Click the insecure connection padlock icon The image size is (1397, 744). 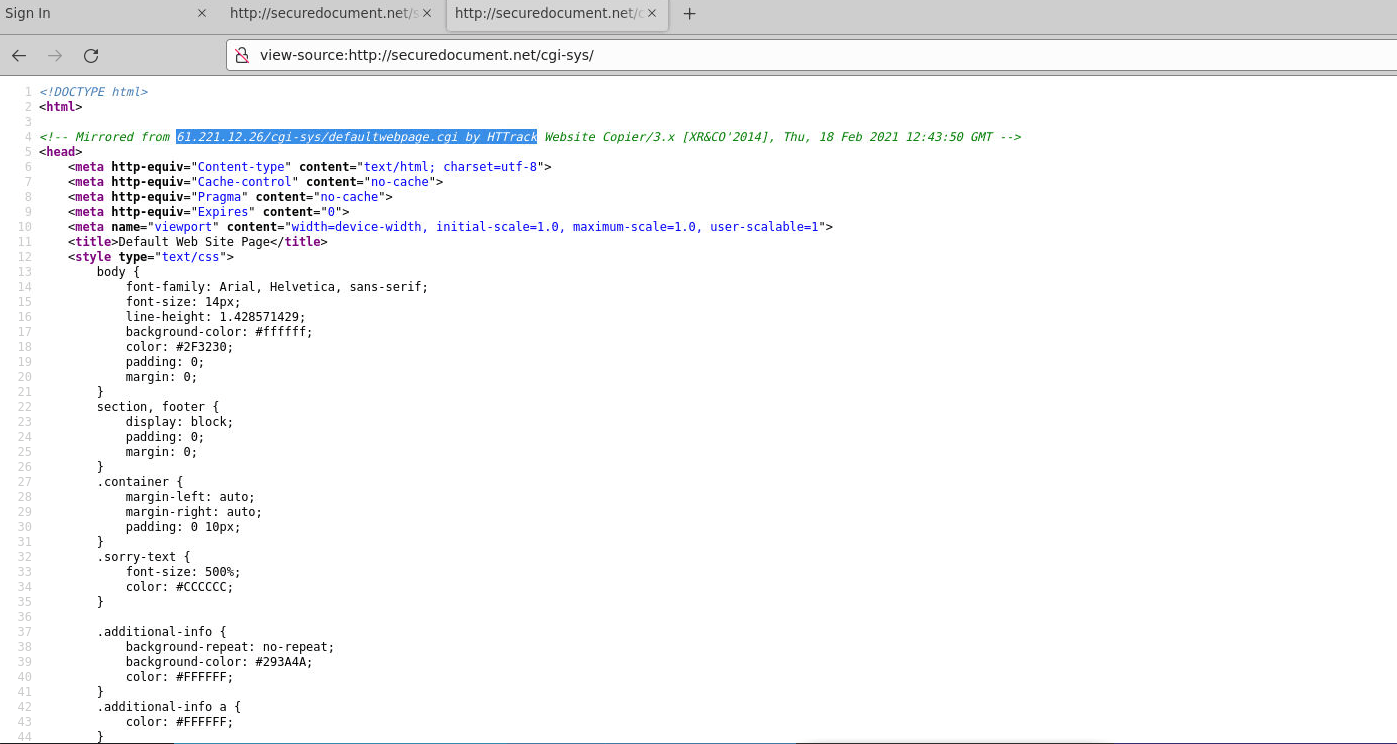pyautogui.click(x=242, y=56)
